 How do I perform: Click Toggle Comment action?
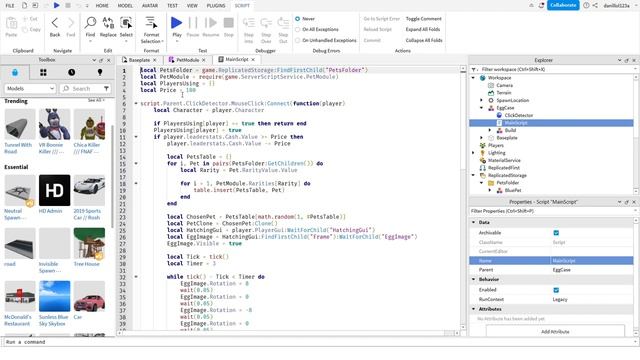424,19
